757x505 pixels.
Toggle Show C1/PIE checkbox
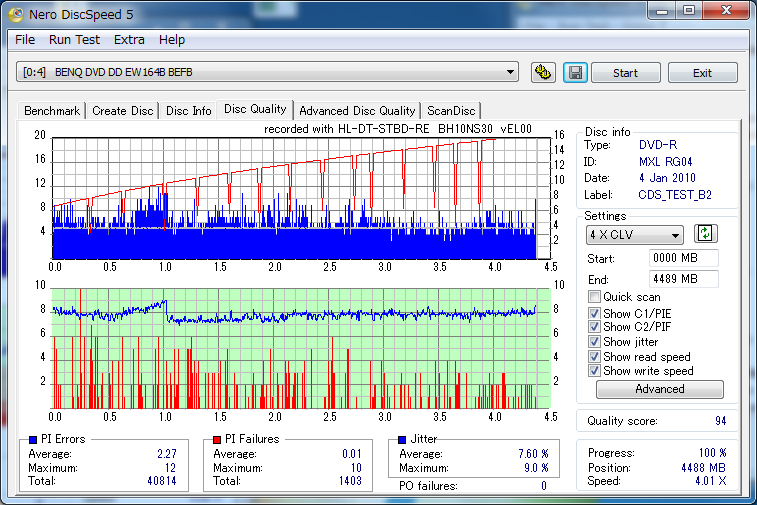point(595,313)
